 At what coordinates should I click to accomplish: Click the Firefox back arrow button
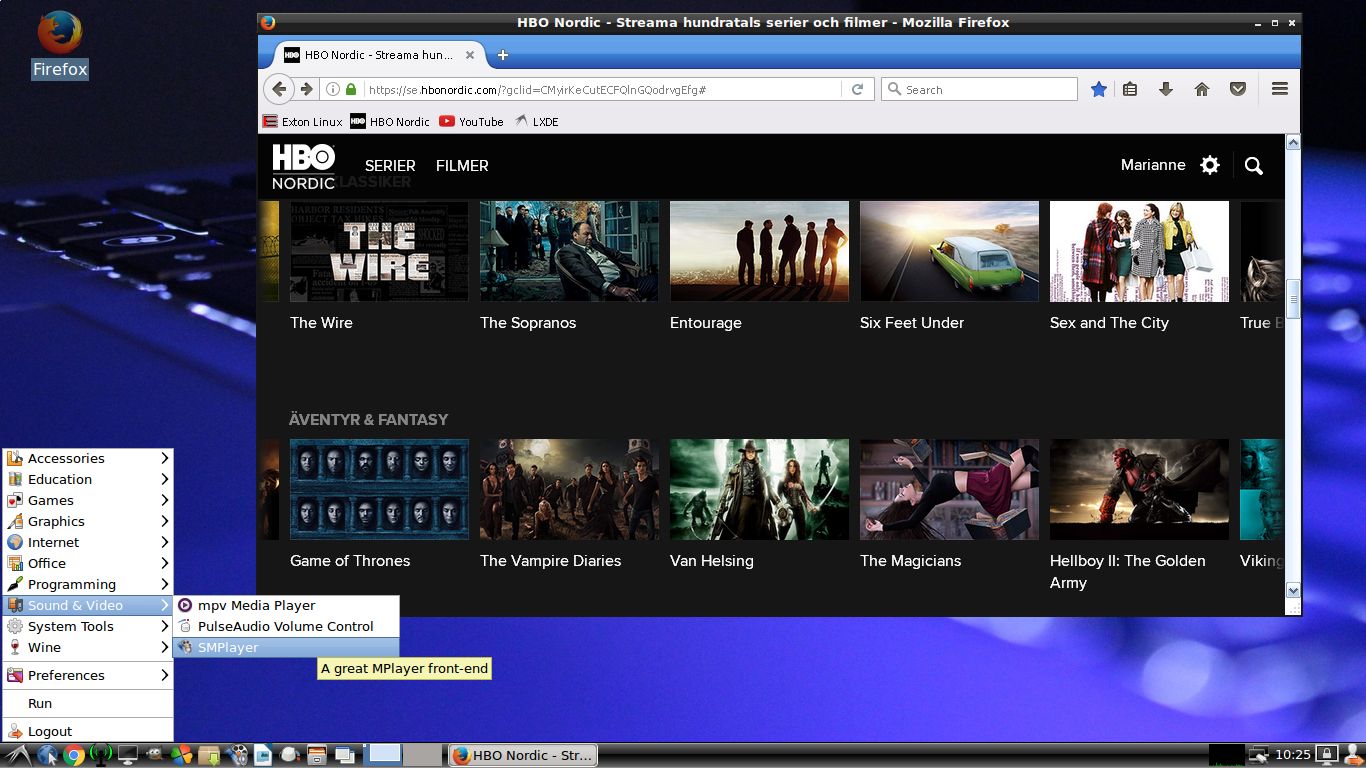click(x=279, y=89)
